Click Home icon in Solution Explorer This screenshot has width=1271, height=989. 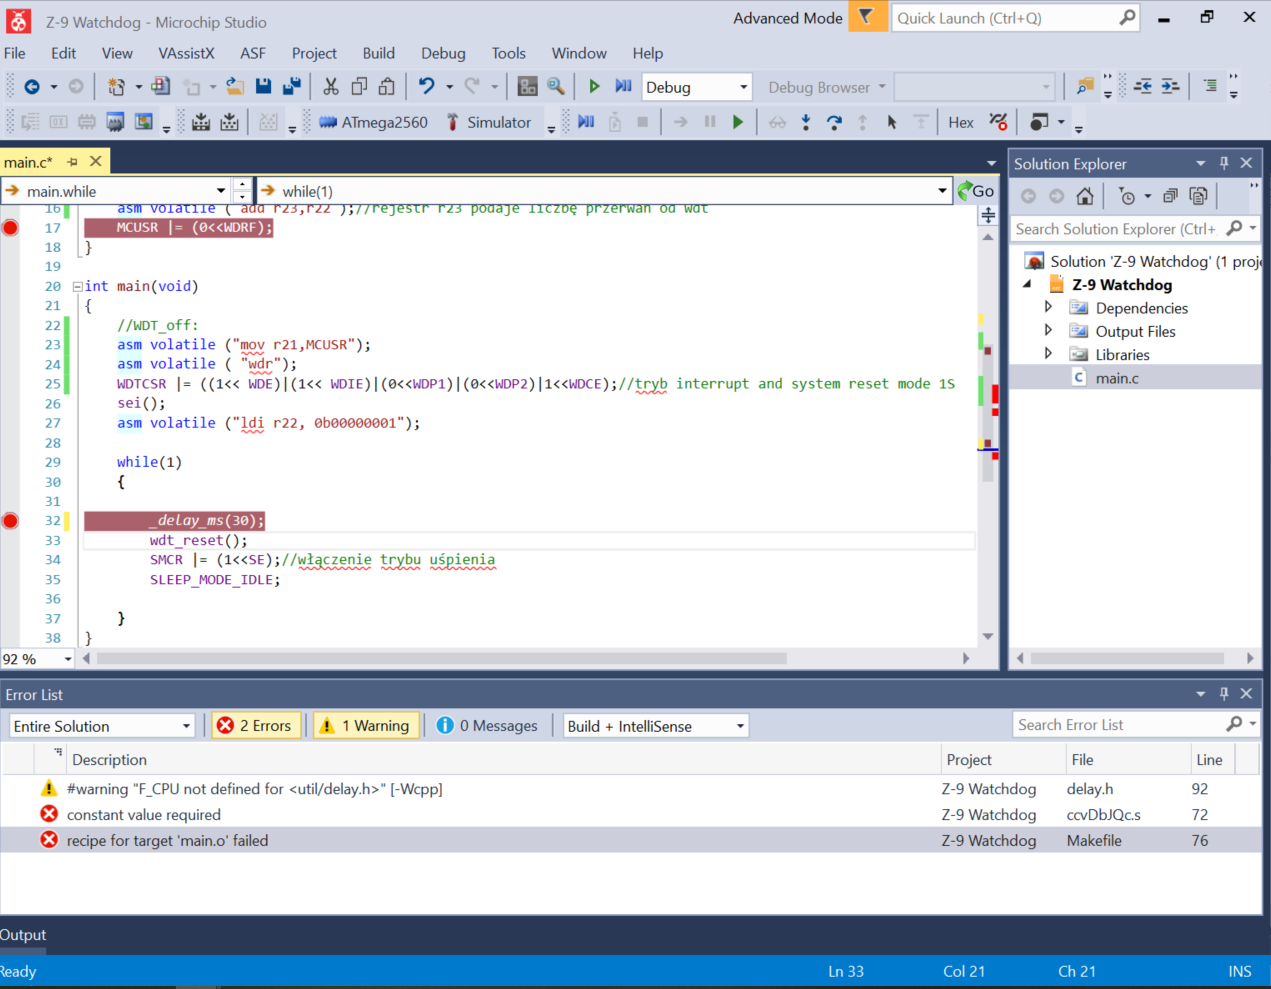pos(1085,196)
